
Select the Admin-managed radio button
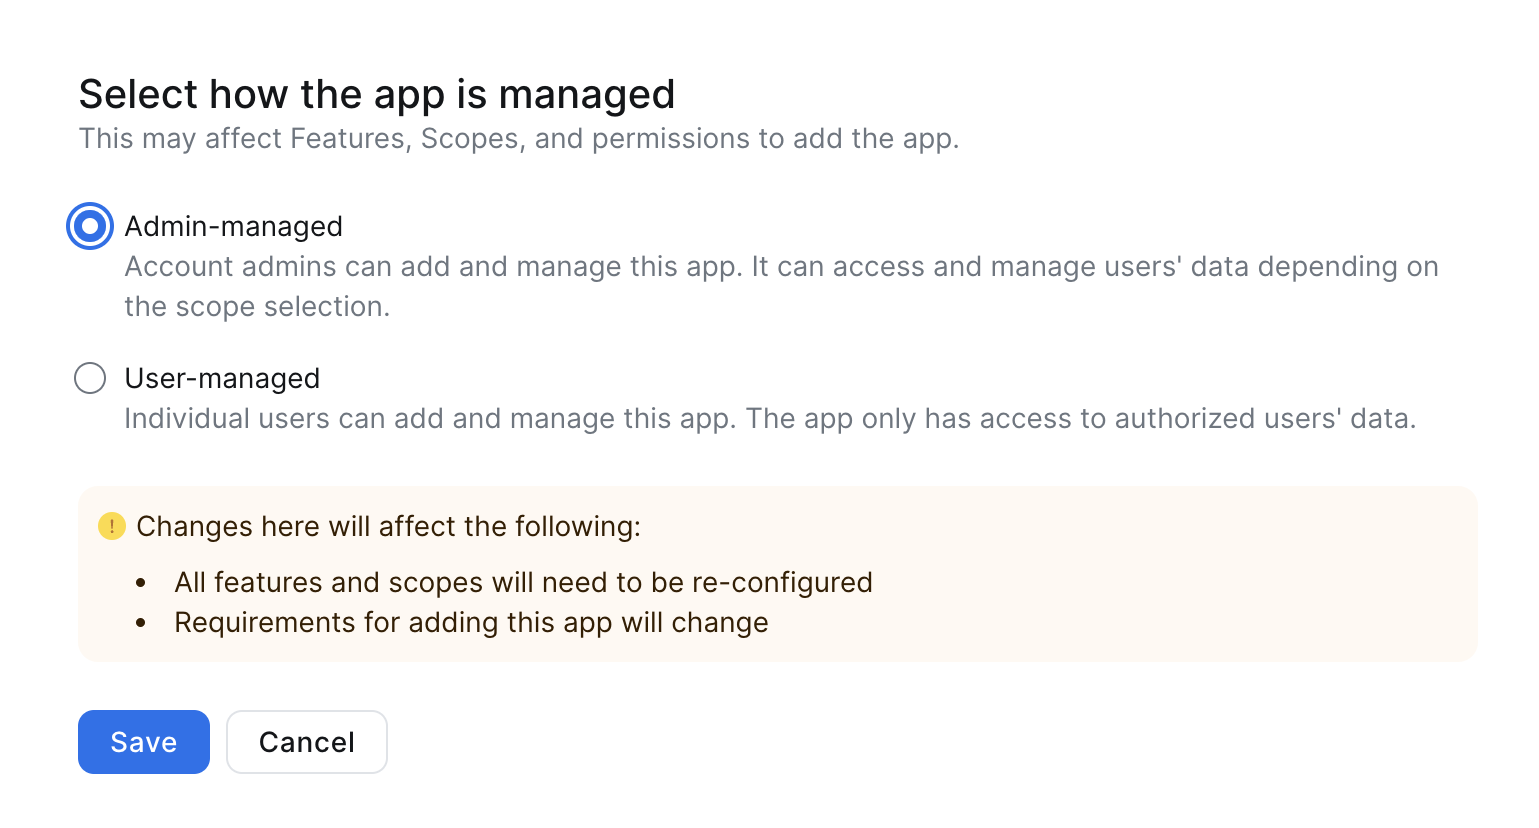90,226
